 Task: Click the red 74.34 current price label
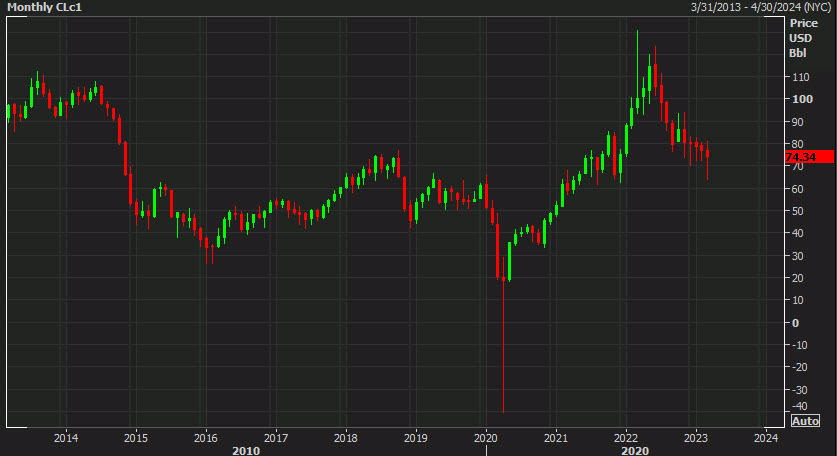[x=809, y=157]
